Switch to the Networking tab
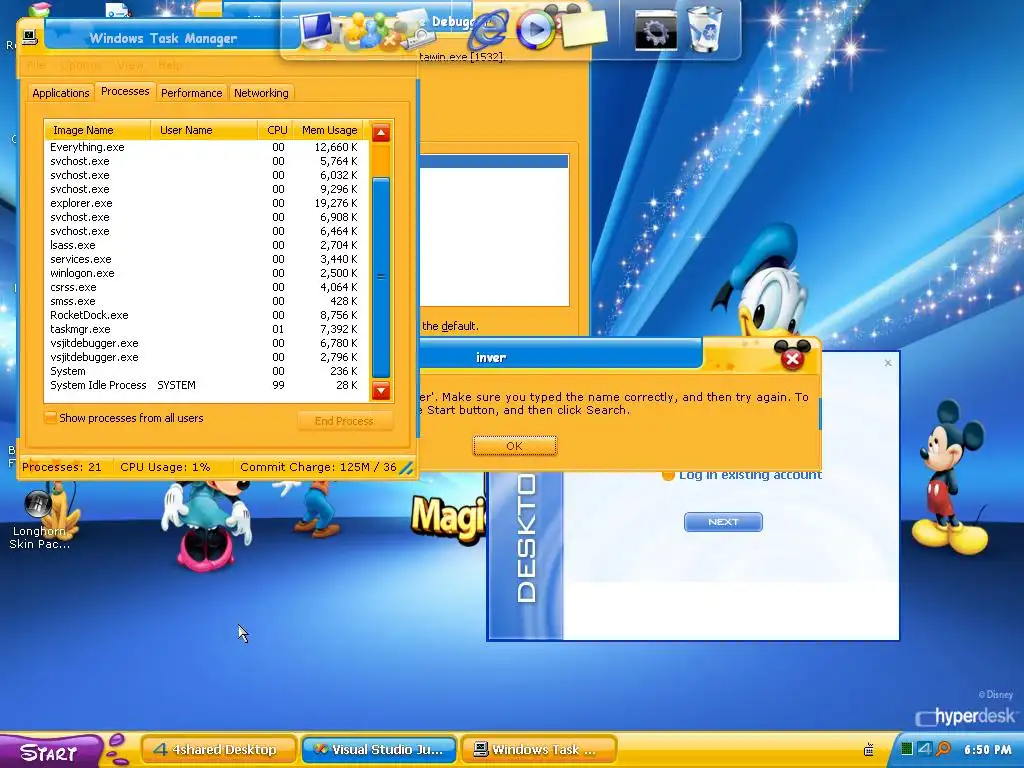Screen dimensions: 1024x768 (x=261, y=93)
